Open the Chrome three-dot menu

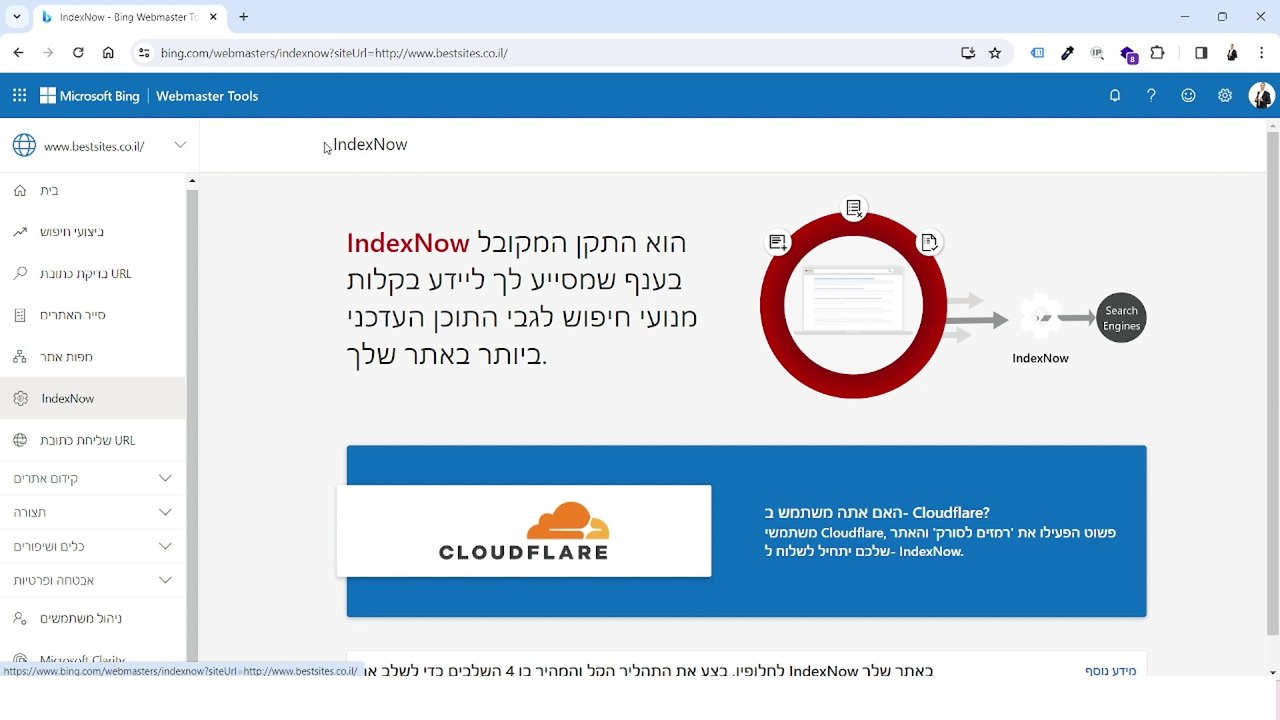click(x=1262, y=53)
